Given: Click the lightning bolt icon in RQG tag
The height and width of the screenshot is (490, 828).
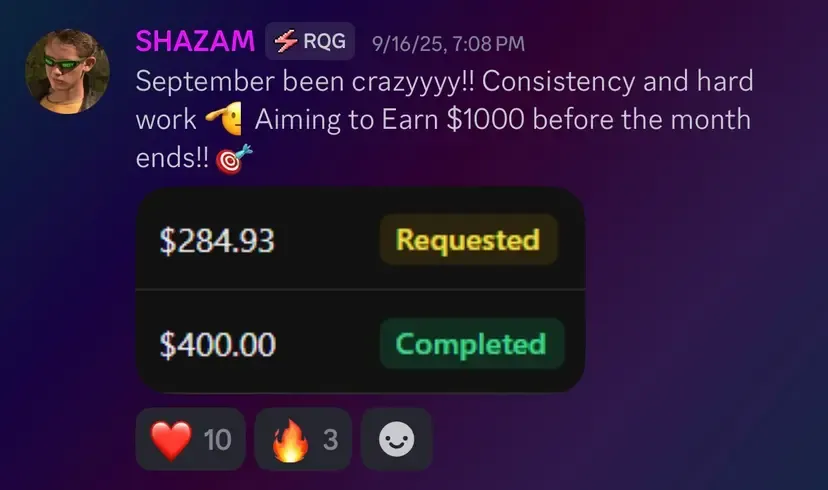Looking at the screenshot, I should pyautogui.click(x=286, y=41).
